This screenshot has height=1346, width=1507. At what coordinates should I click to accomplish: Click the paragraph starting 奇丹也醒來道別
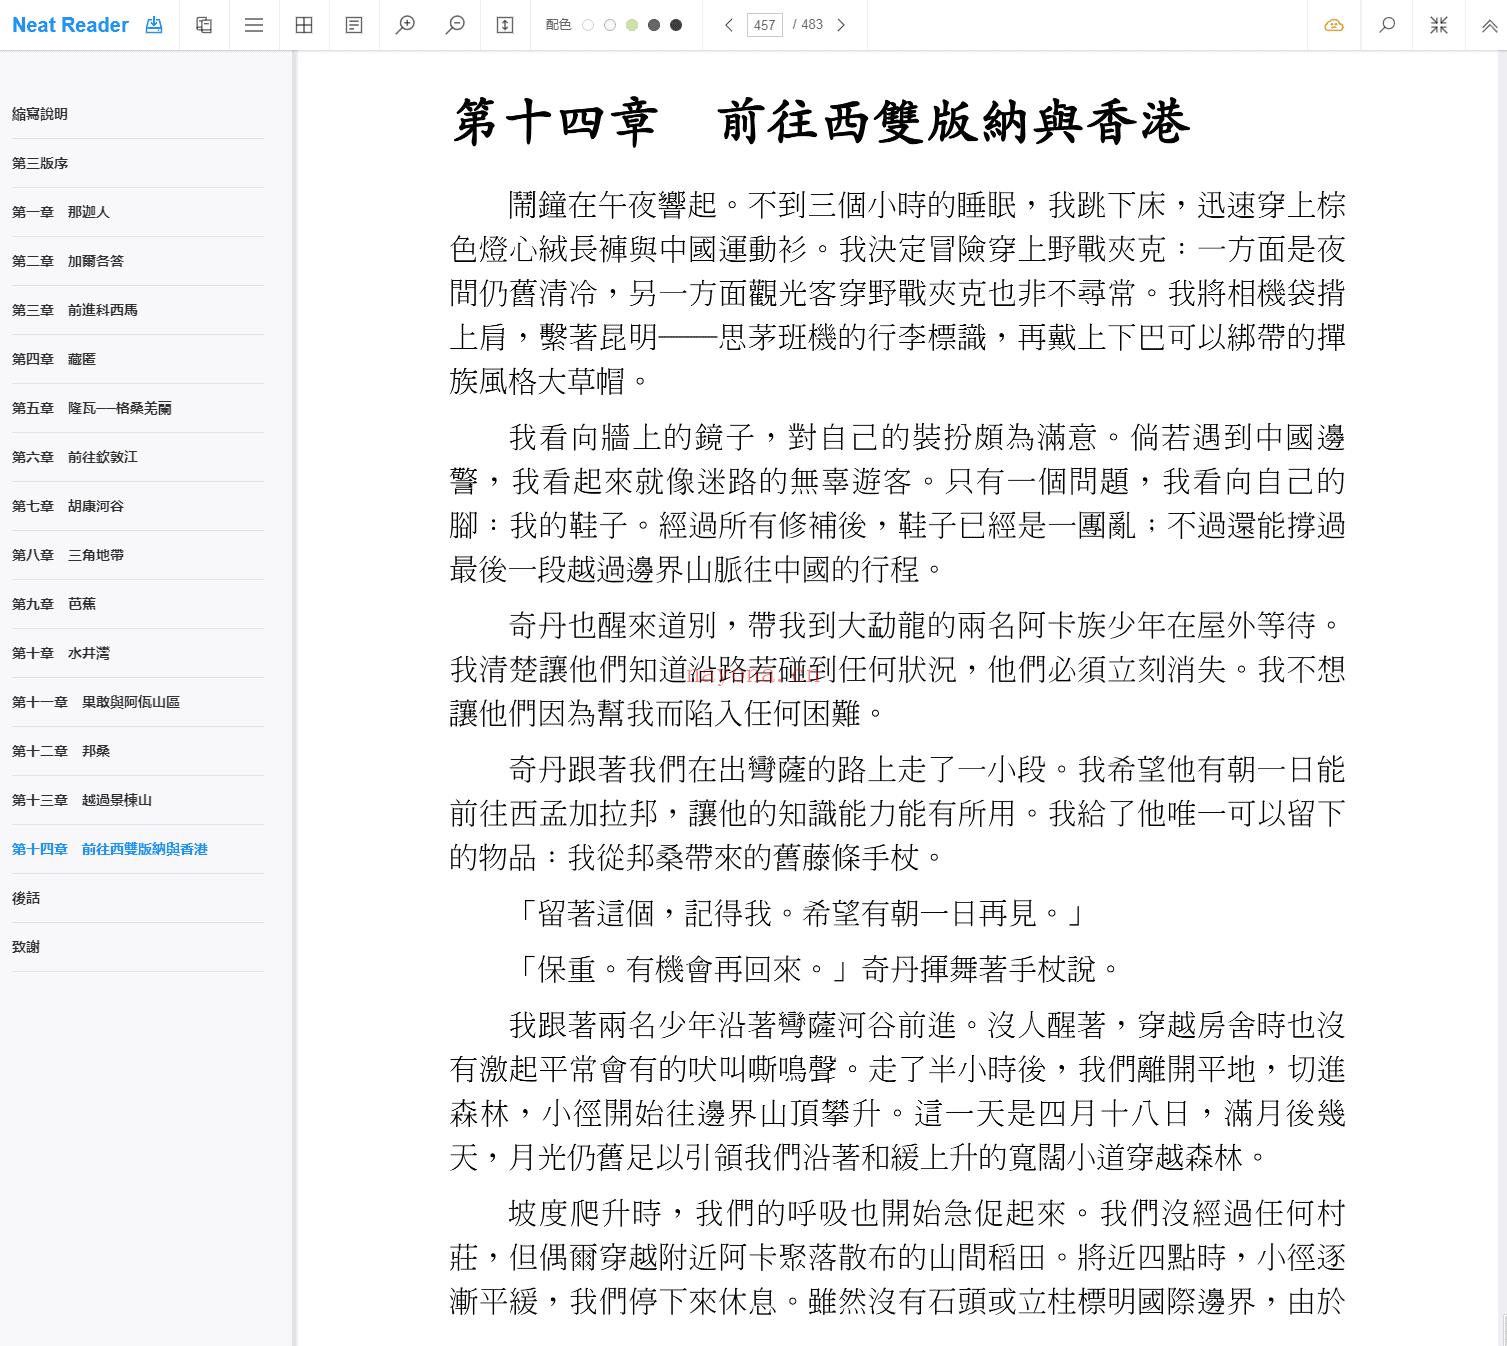tap(898, 669)
